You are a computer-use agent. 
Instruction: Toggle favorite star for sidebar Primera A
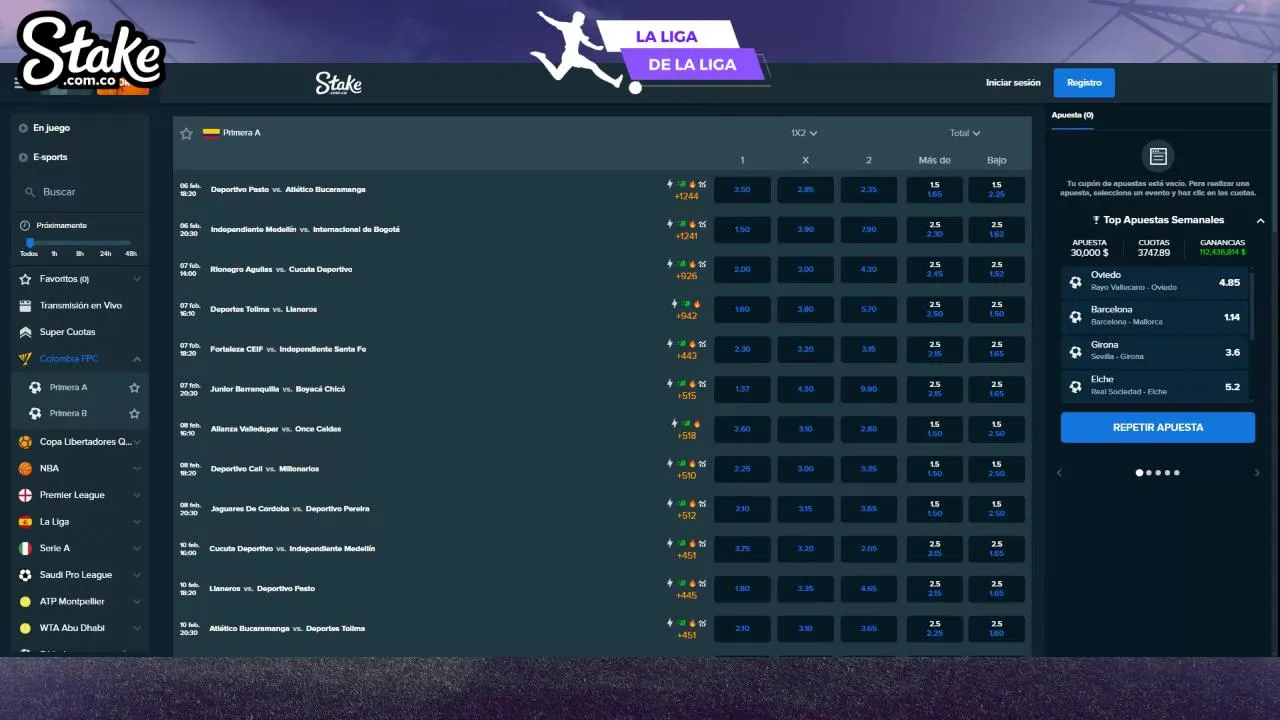coord(134,387)
